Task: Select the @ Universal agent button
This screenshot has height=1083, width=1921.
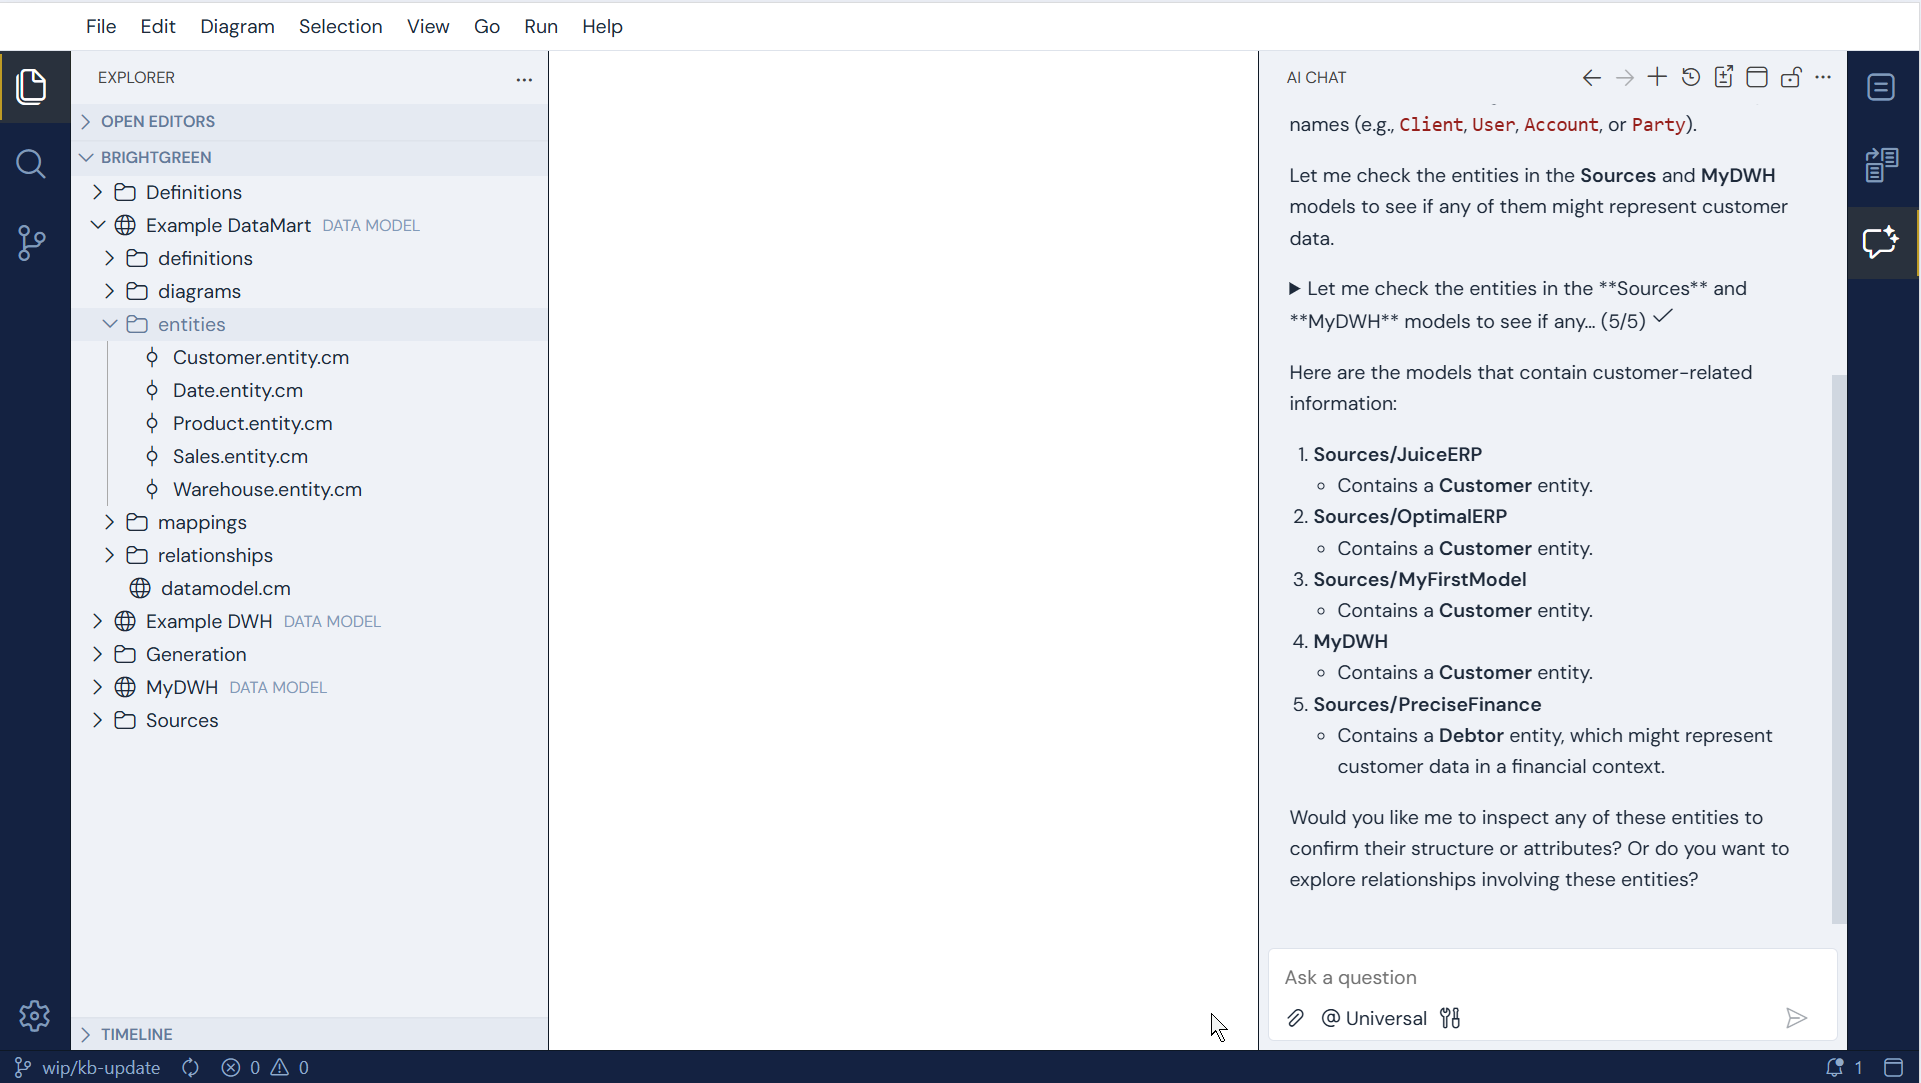Action: point(1374,1018)
